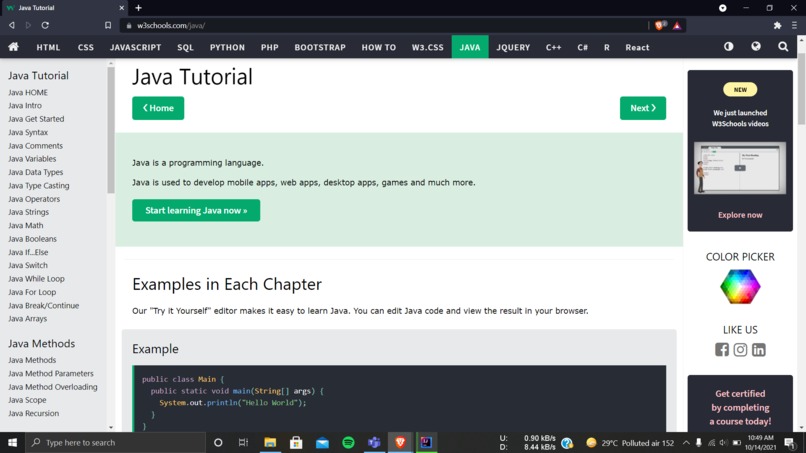Open Cortana circle icon in taskbar

coord(218,442)
